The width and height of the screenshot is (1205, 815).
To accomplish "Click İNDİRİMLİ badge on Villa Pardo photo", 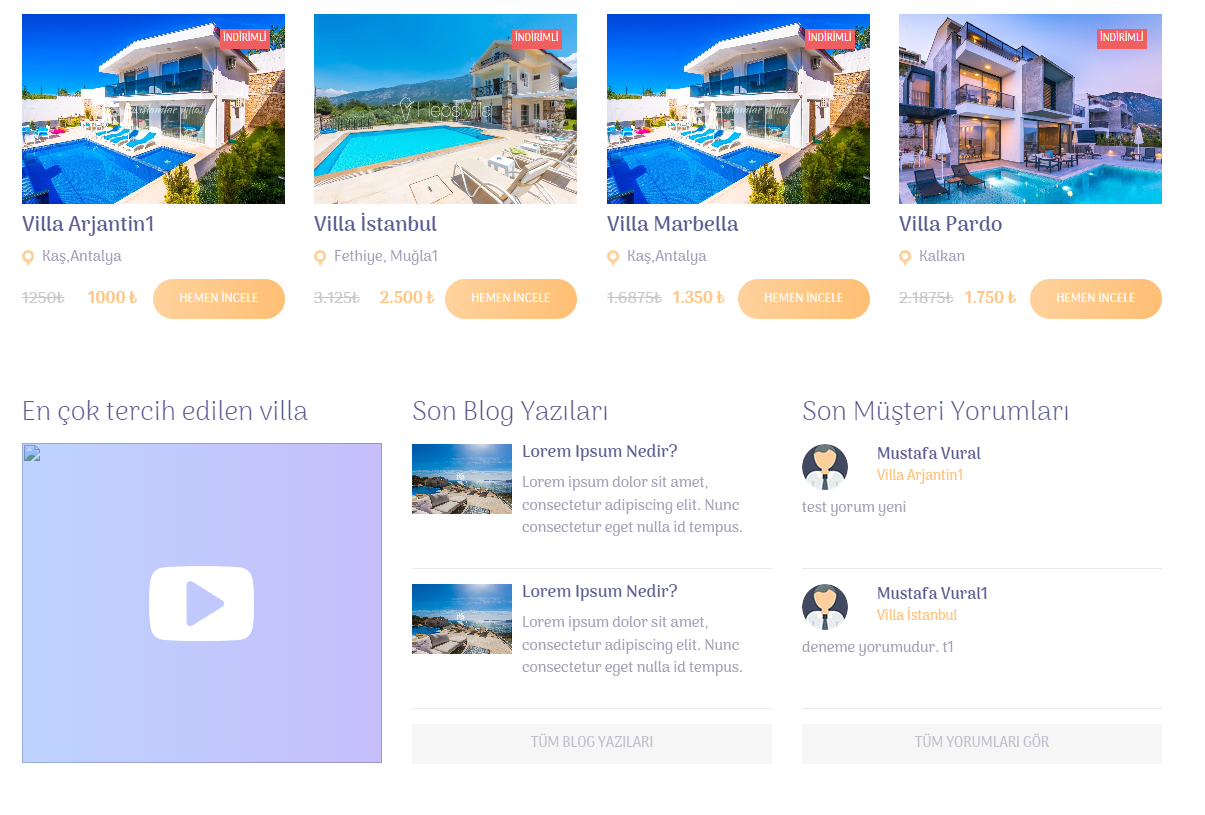I will pyautogui.click(x=1122, y=38).
